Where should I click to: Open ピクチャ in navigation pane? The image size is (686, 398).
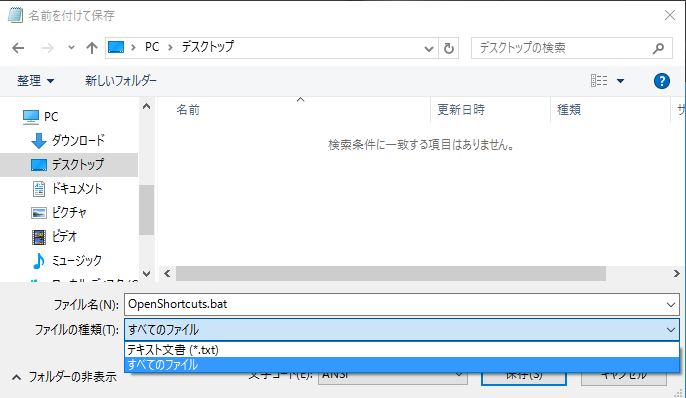(x=69, y=213)
